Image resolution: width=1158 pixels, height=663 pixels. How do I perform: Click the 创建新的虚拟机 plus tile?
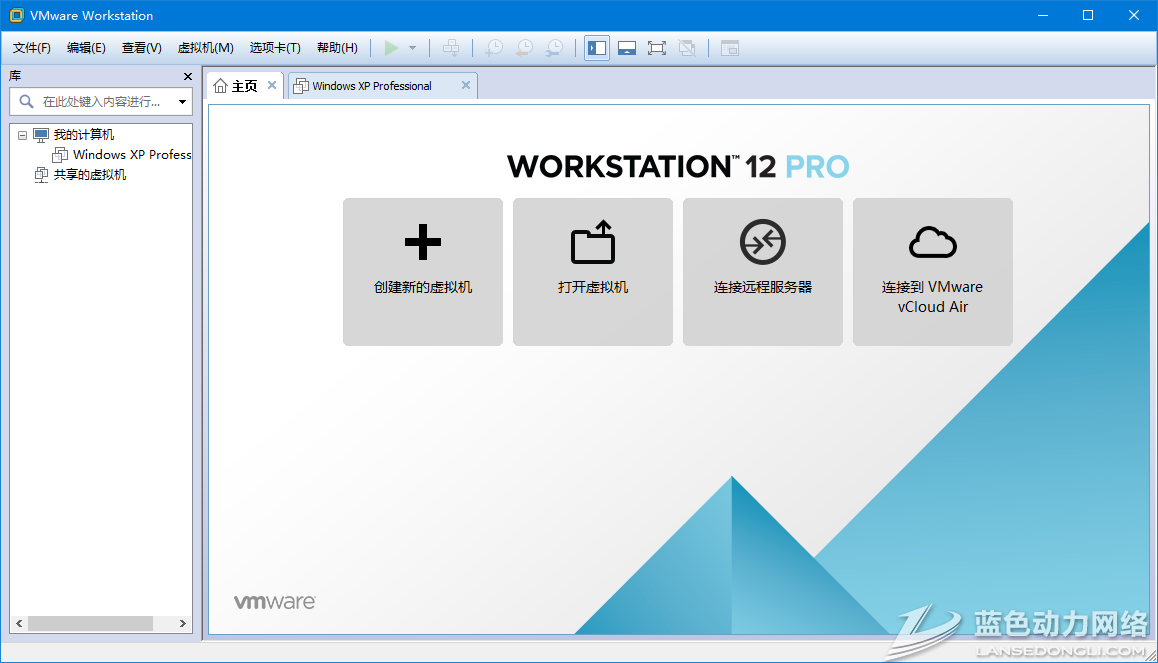423,272
